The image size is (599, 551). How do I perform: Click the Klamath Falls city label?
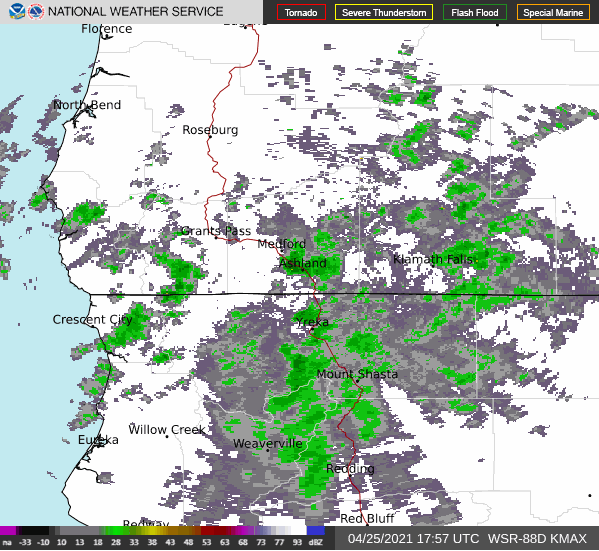click(433, 259)
